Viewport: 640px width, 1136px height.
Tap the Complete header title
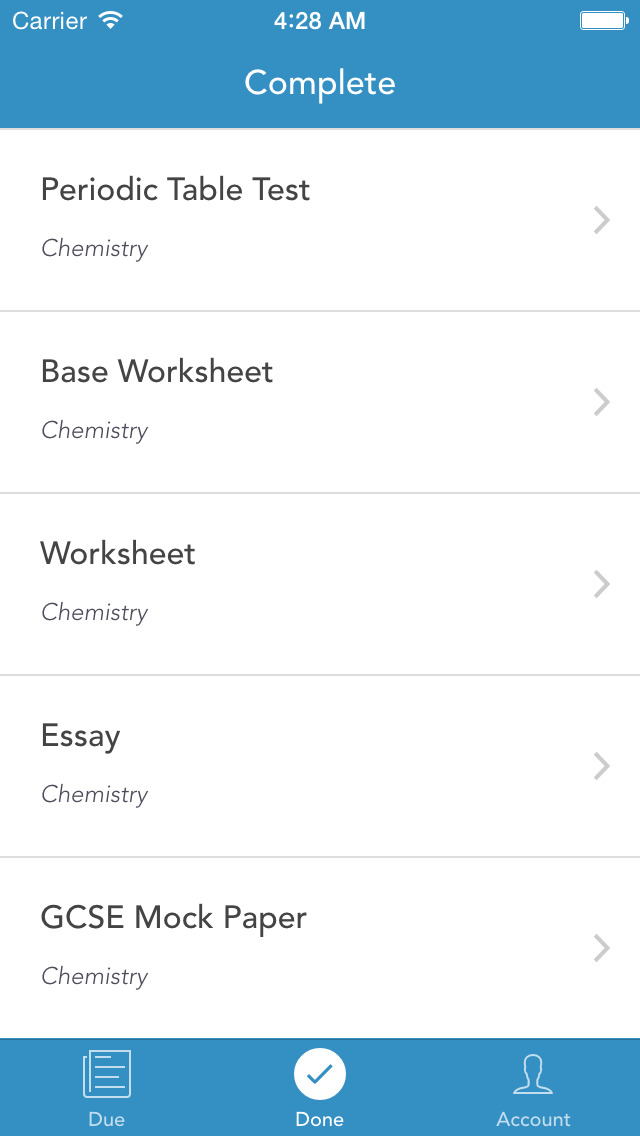[x=320, y=83]
